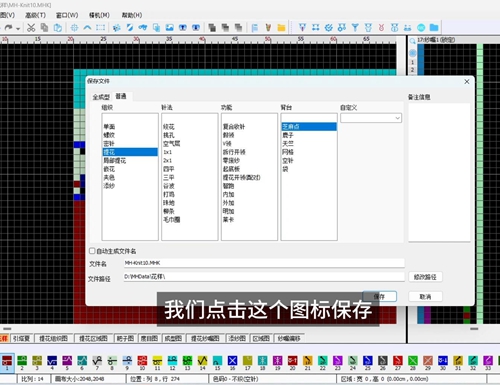
Task: Select color swatch number 10 in the palette
Action: coord(142,362)
